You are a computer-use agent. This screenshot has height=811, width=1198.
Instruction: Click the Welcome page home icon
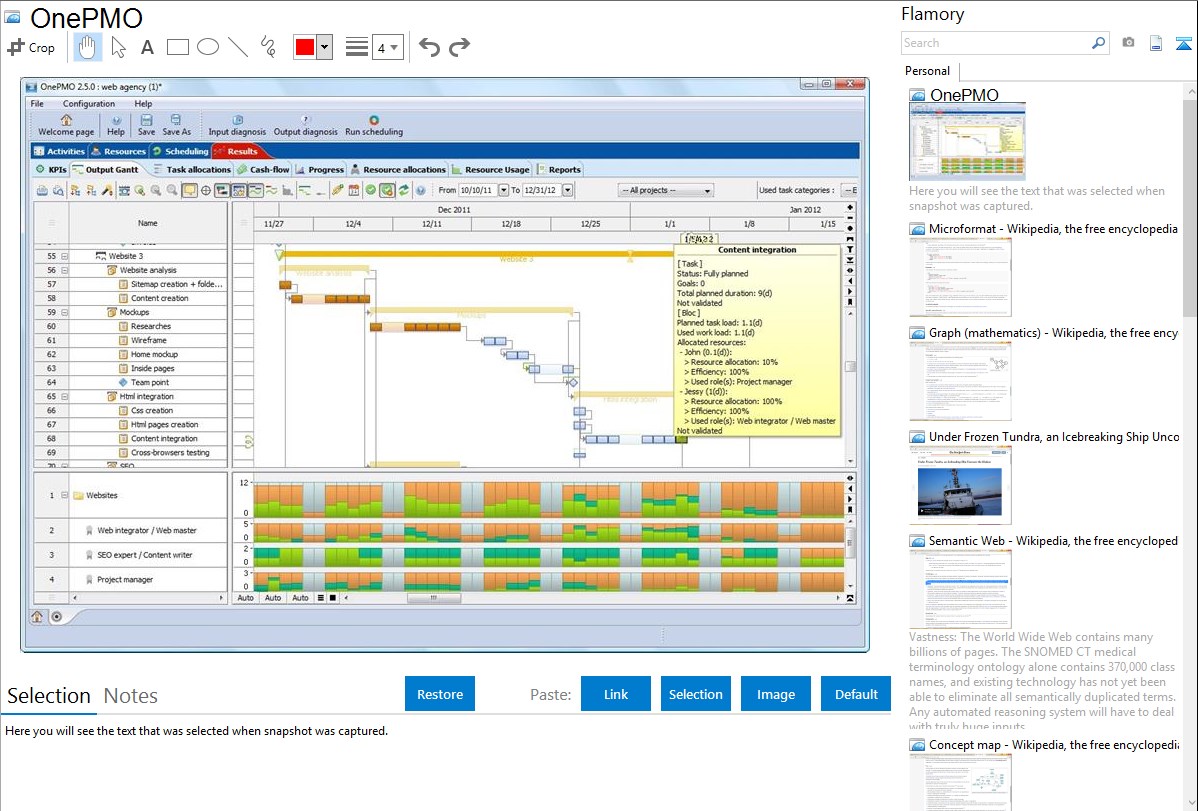tap(66, 120)
